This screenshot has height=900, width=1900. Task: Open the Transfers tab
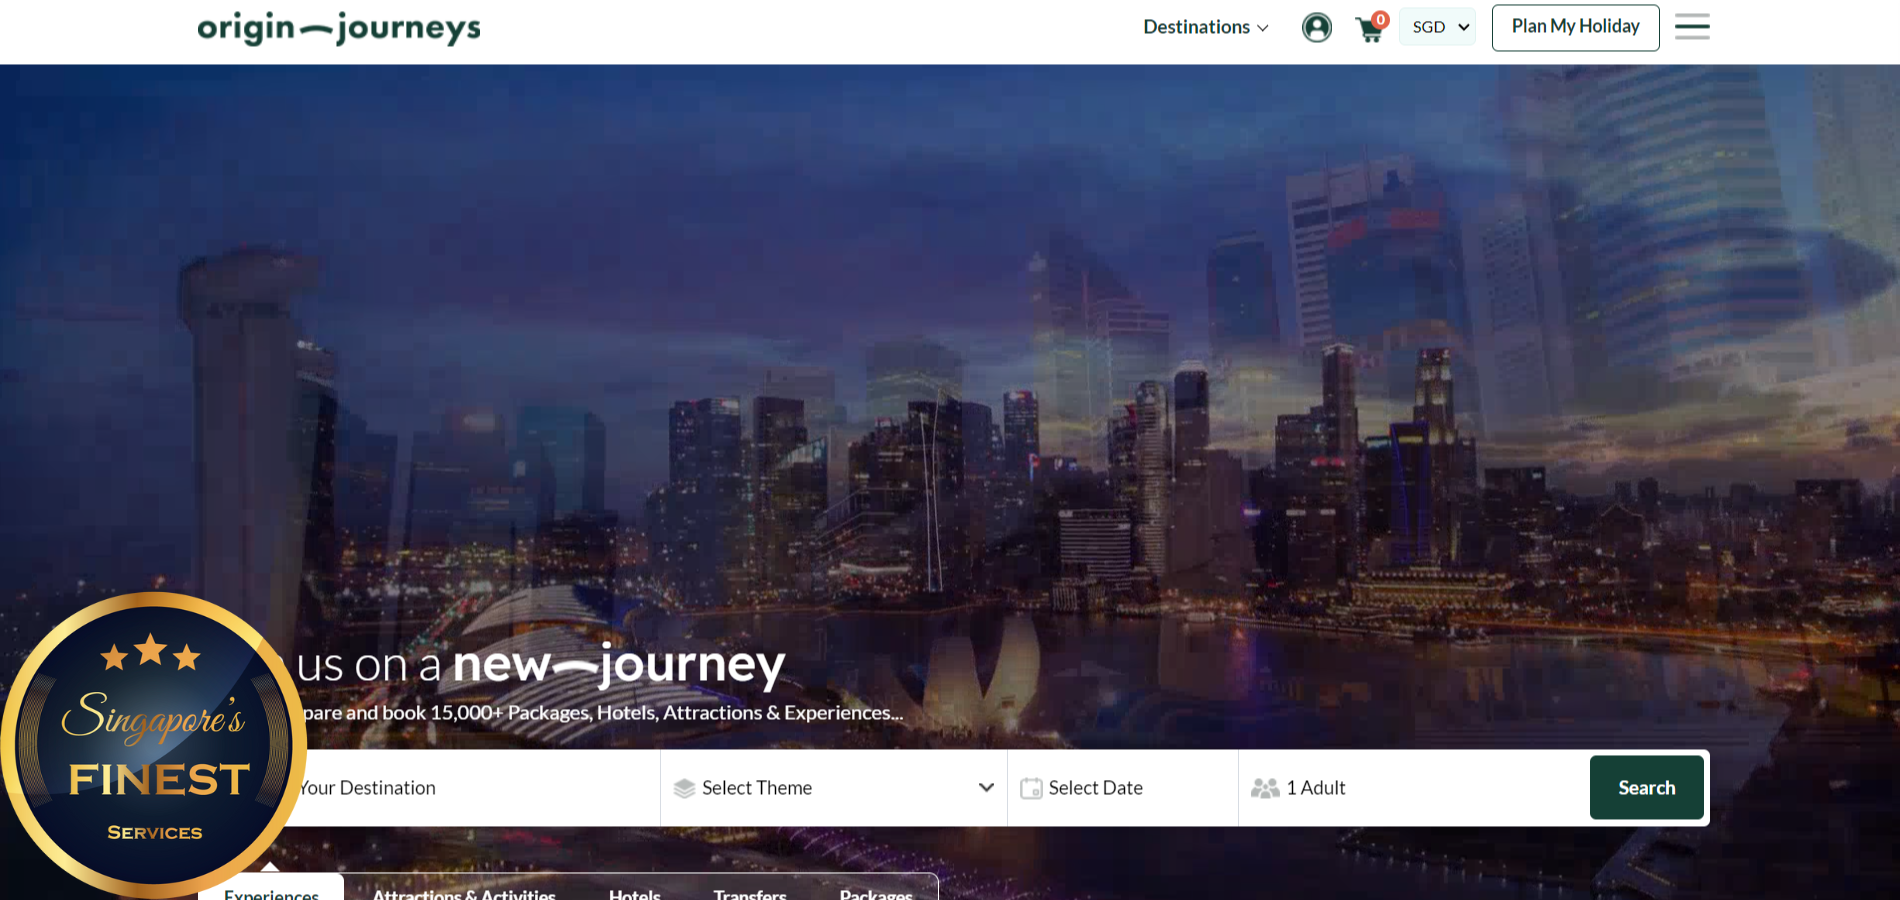[x=750, y=890]
